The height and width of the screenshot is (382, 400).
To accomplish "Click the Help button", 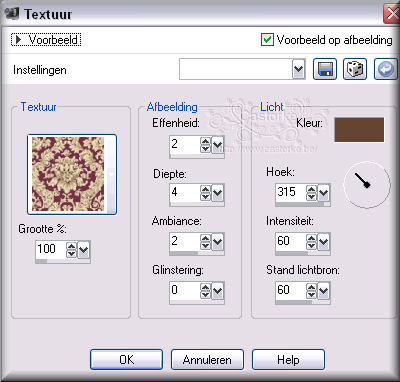I will click(x=288, y=359).
